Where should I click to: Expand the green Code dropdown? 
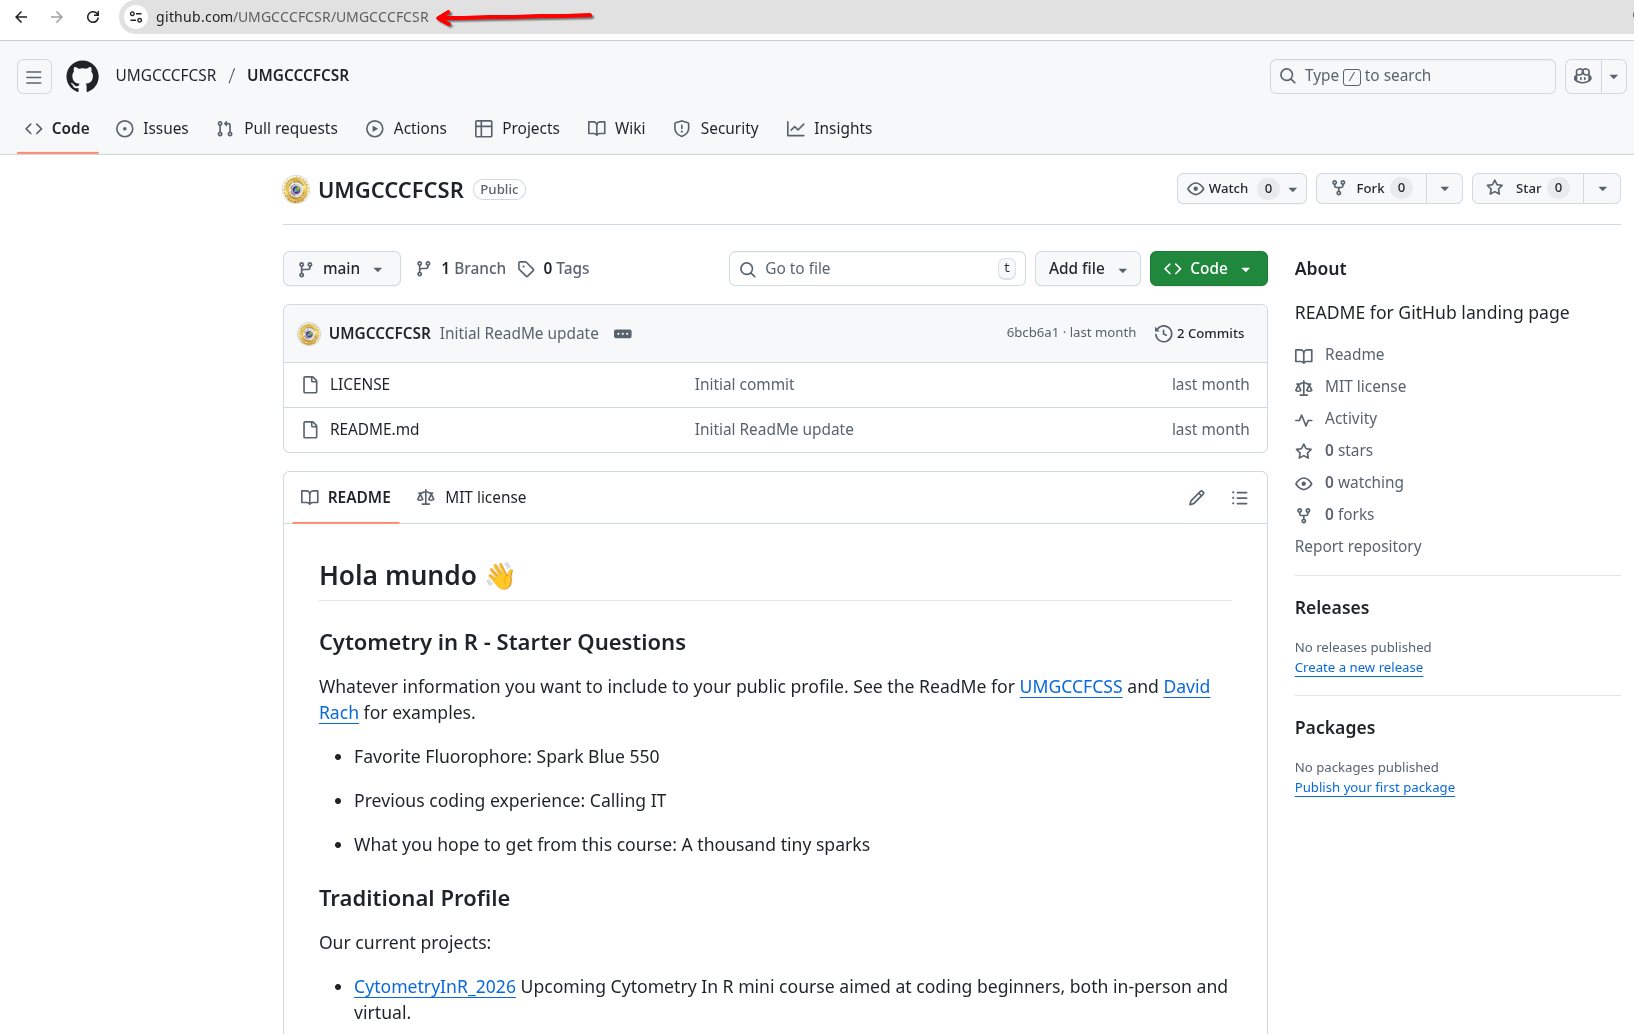(x=1208, y=269)
